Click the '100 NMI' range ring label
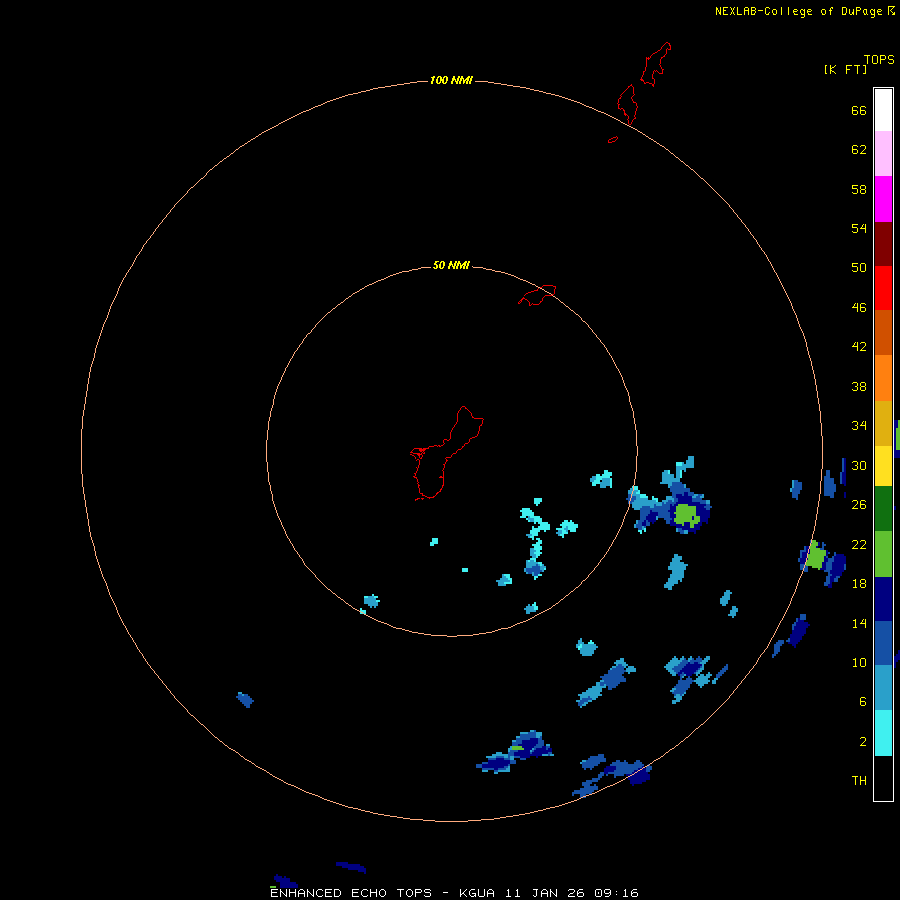 [x=451, y=80]
